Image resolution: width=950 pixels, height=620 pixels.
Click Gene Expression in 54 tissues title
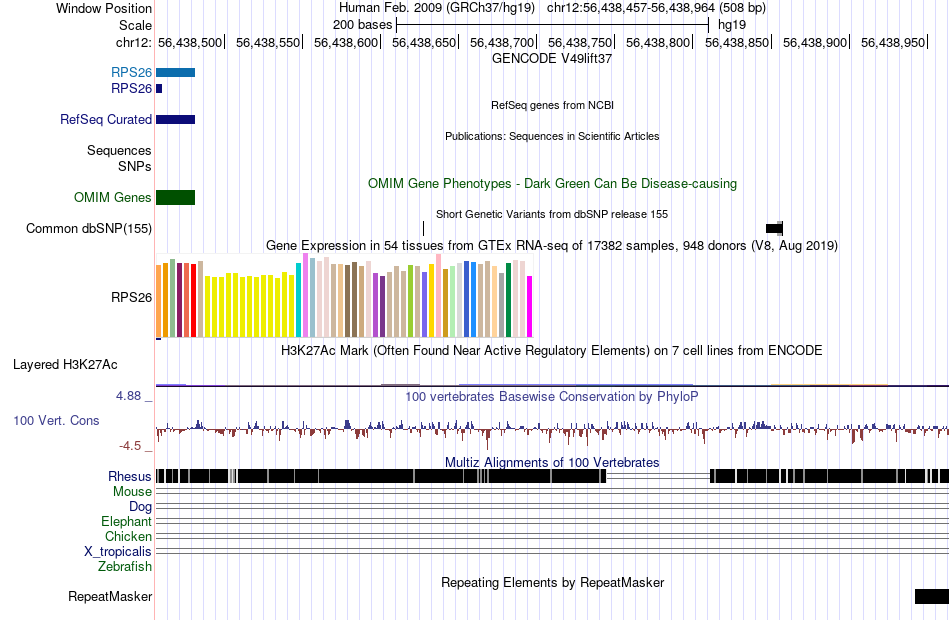click(x=552, y=245)
